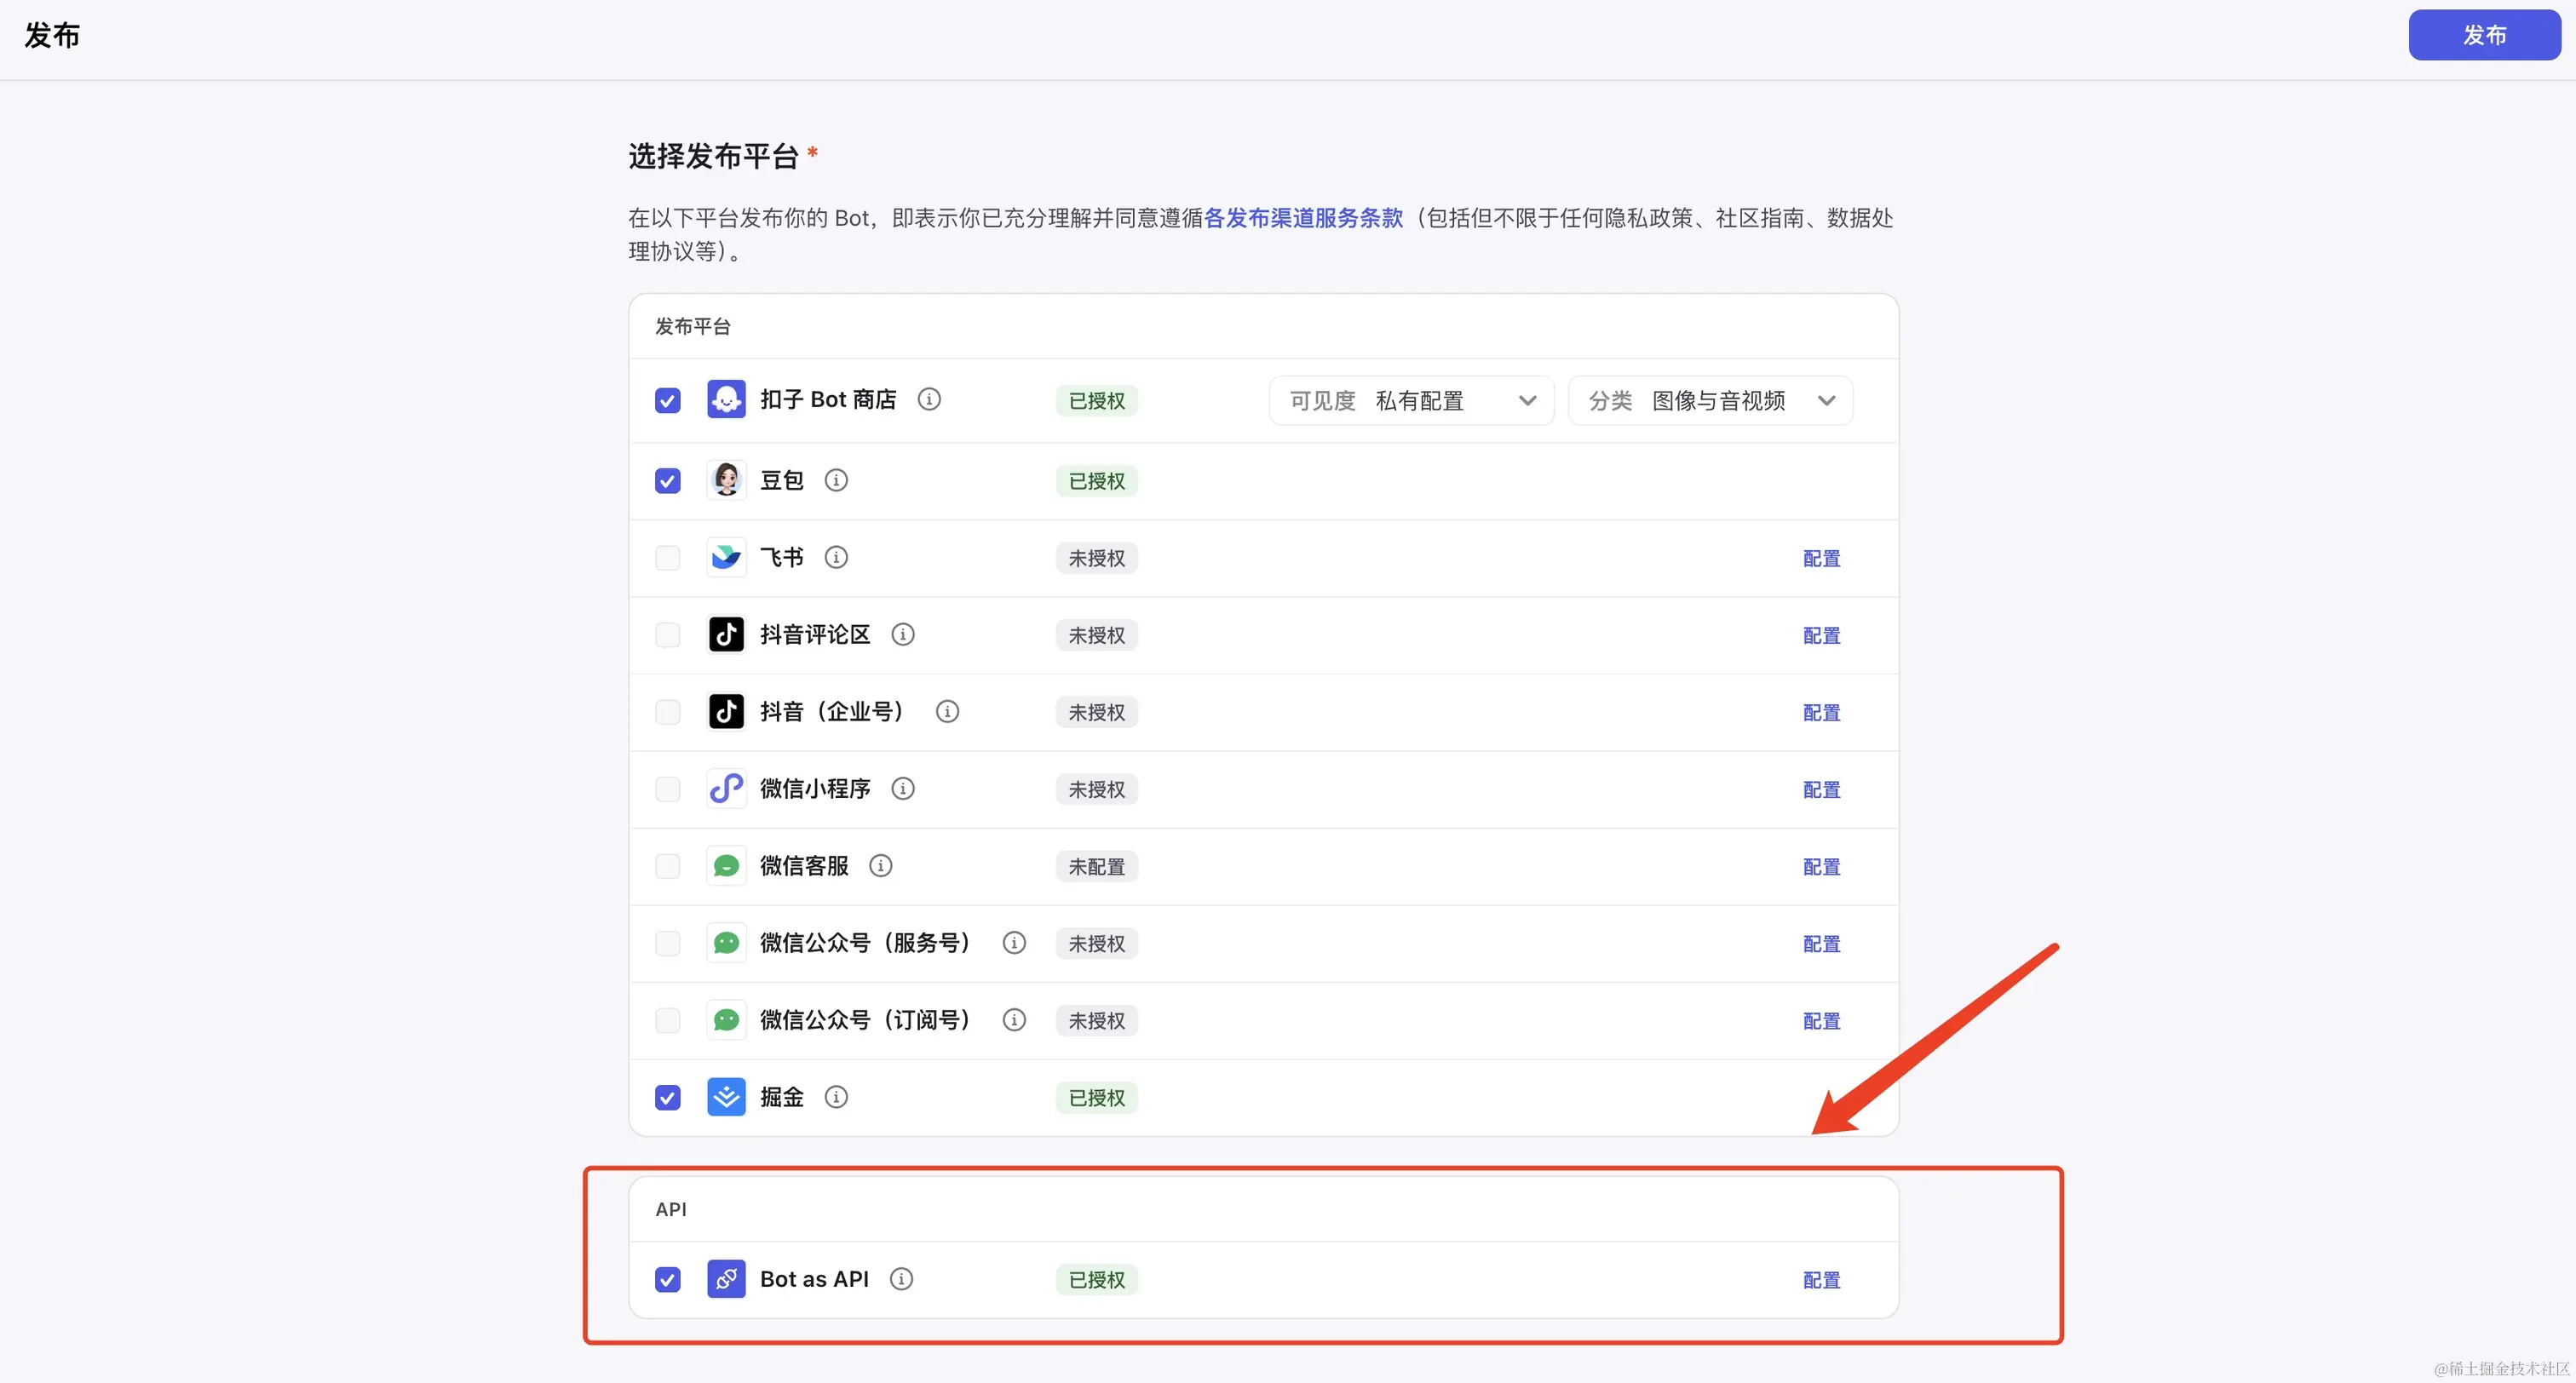Click the 飞书 logo icon
The height and width of the screenshot is (1383, 2576).
pyautogui.click(x=726, y=557)
